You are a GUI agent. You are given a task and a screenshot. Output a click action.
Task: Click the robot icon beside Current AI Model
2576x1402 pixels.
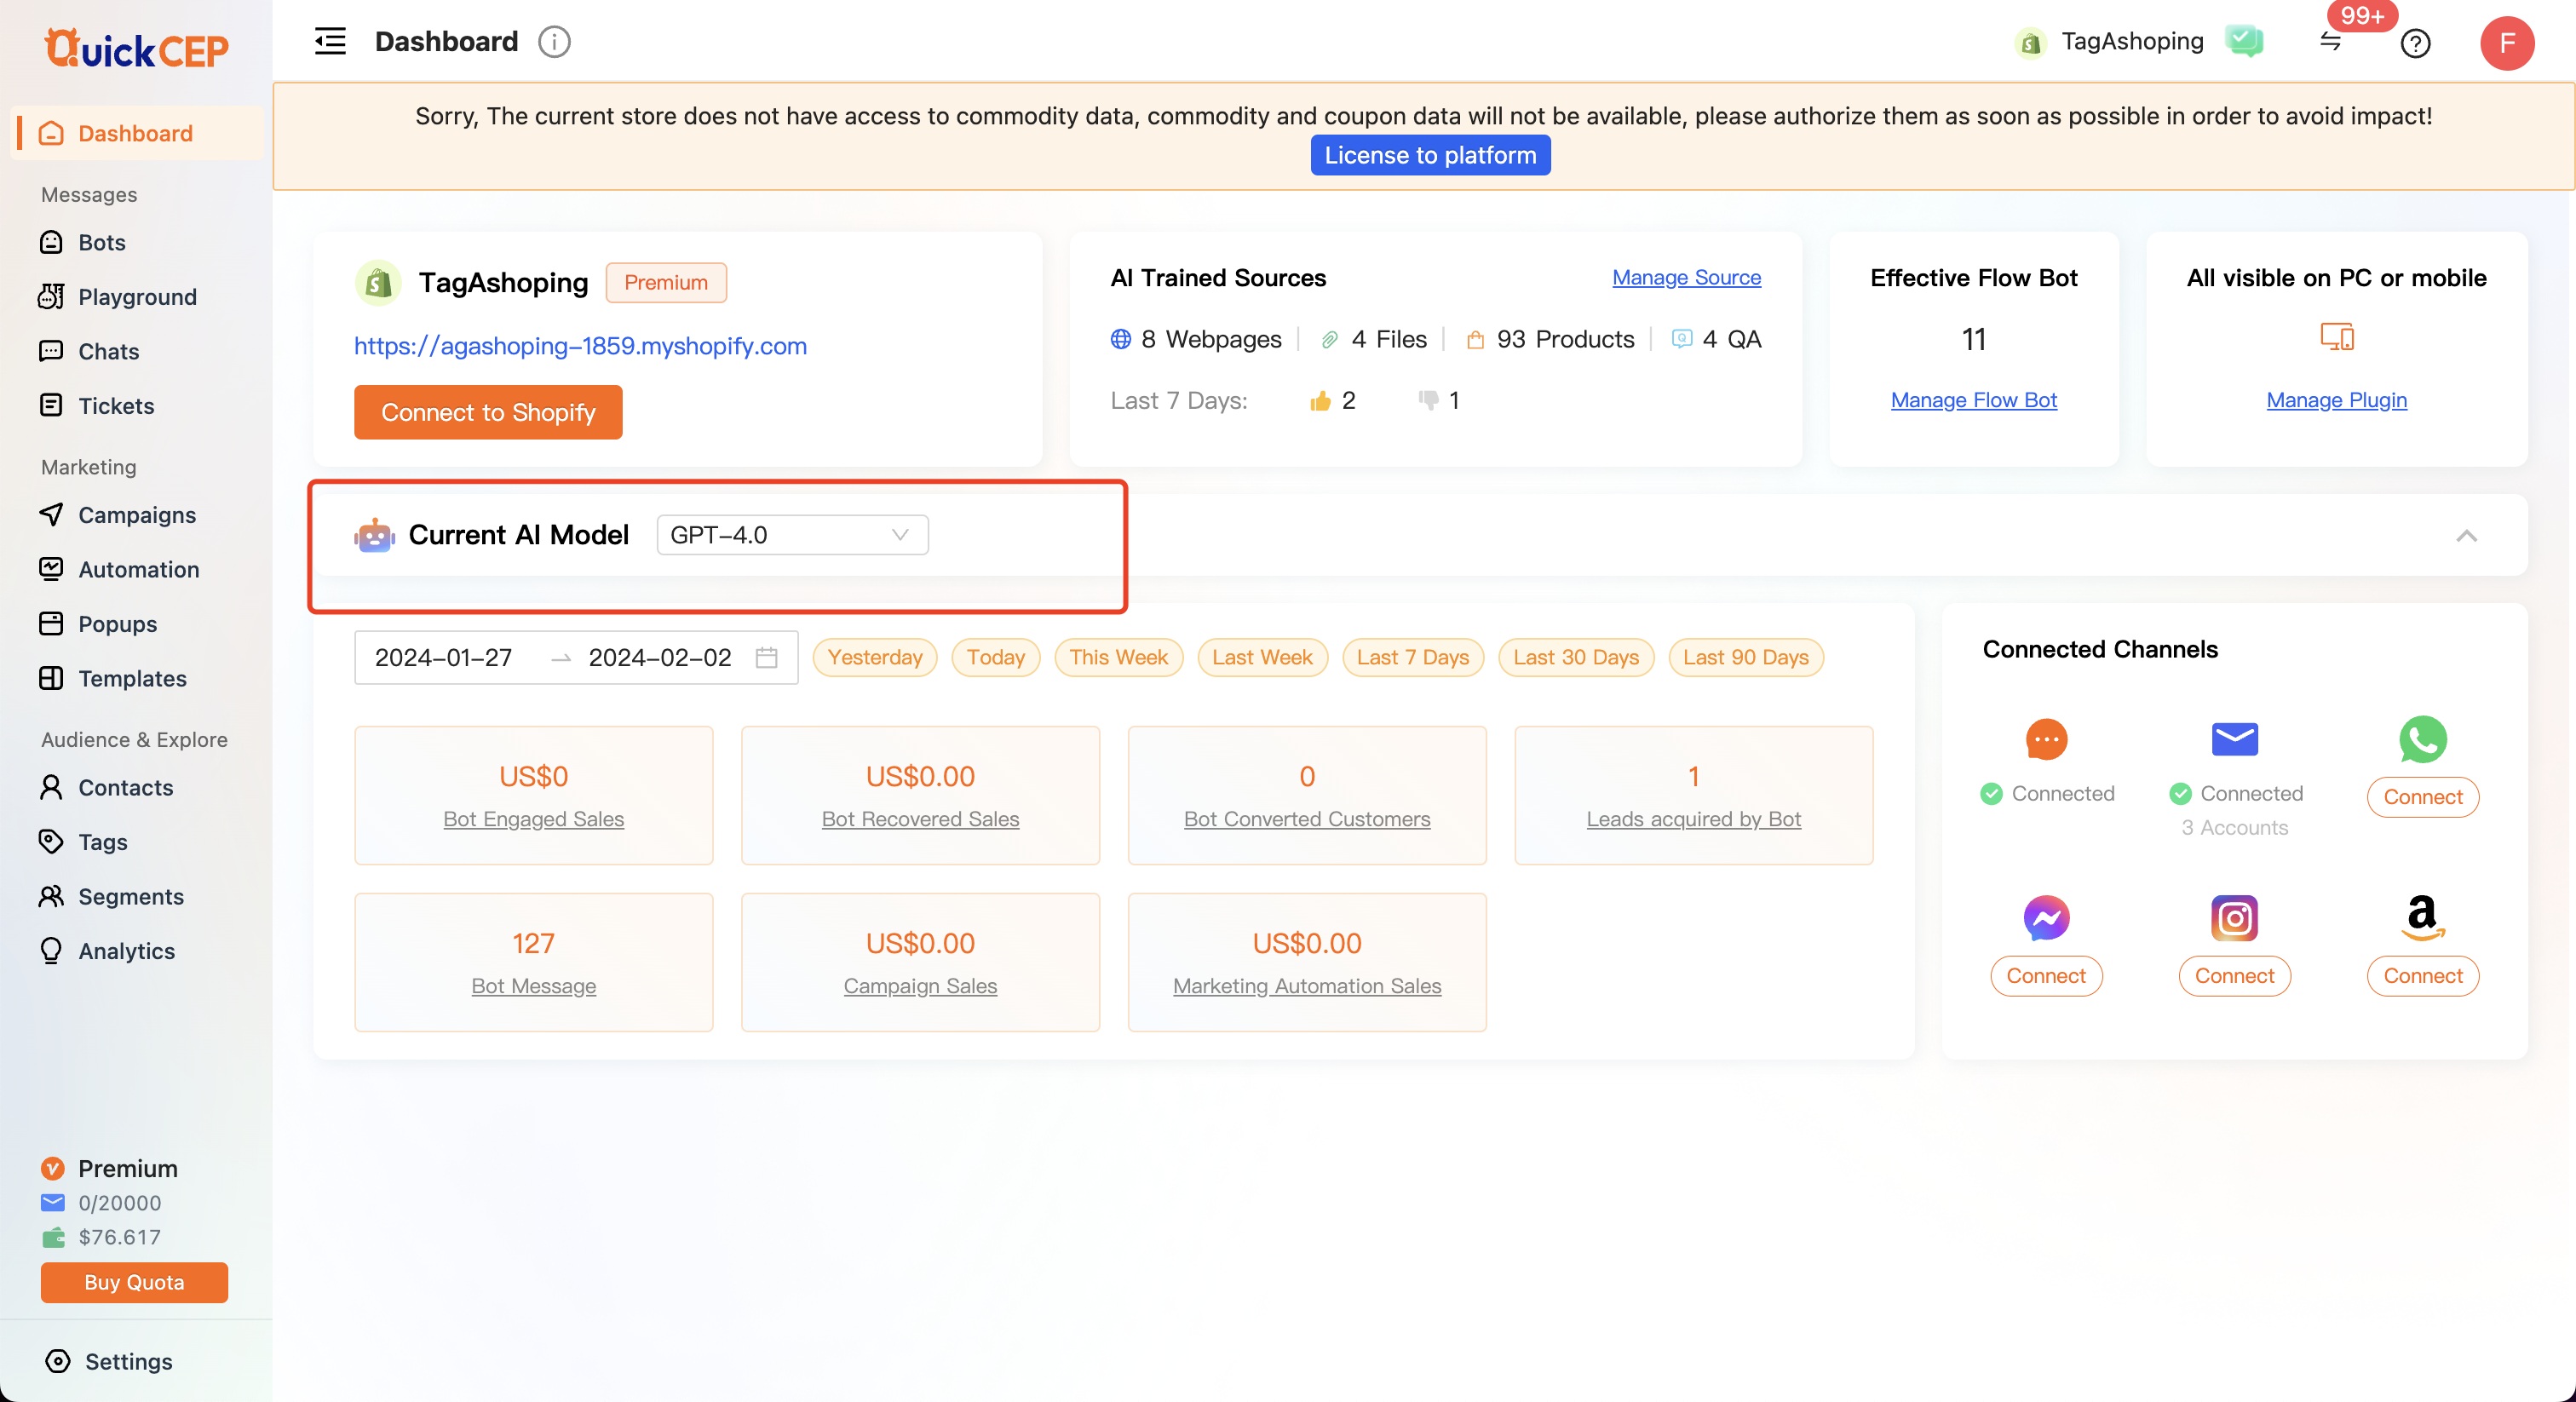coord(374,535)
